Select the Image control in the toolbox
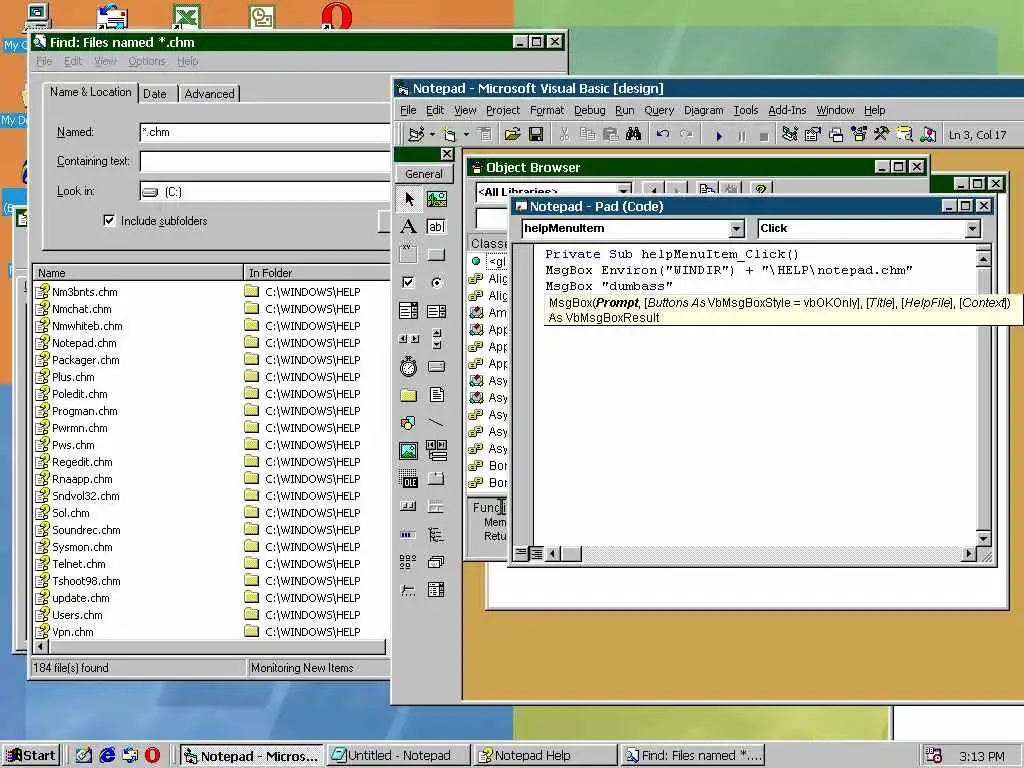This screenshot has width=1024, height=768. coord(408,451)
